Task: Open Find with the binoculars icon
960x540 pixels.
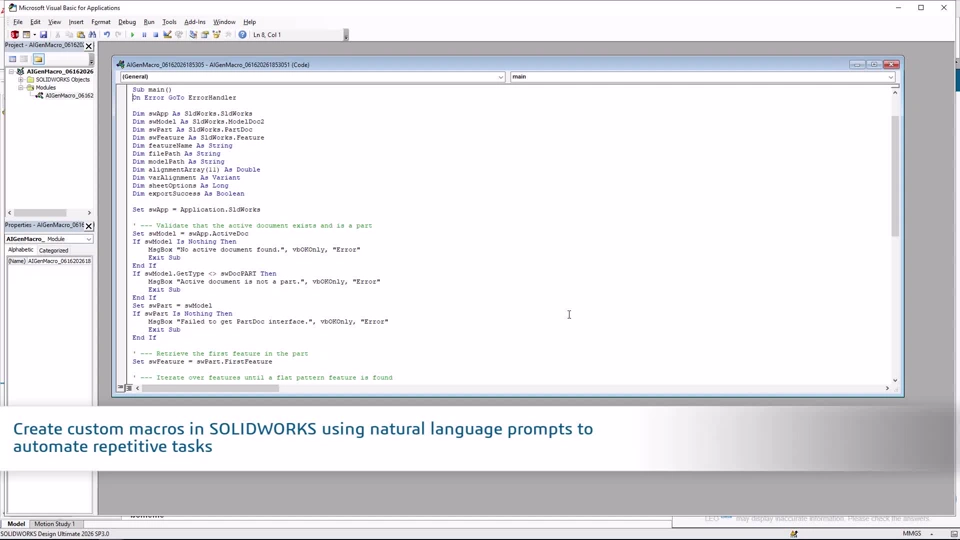Action: [x=92, y=35]
